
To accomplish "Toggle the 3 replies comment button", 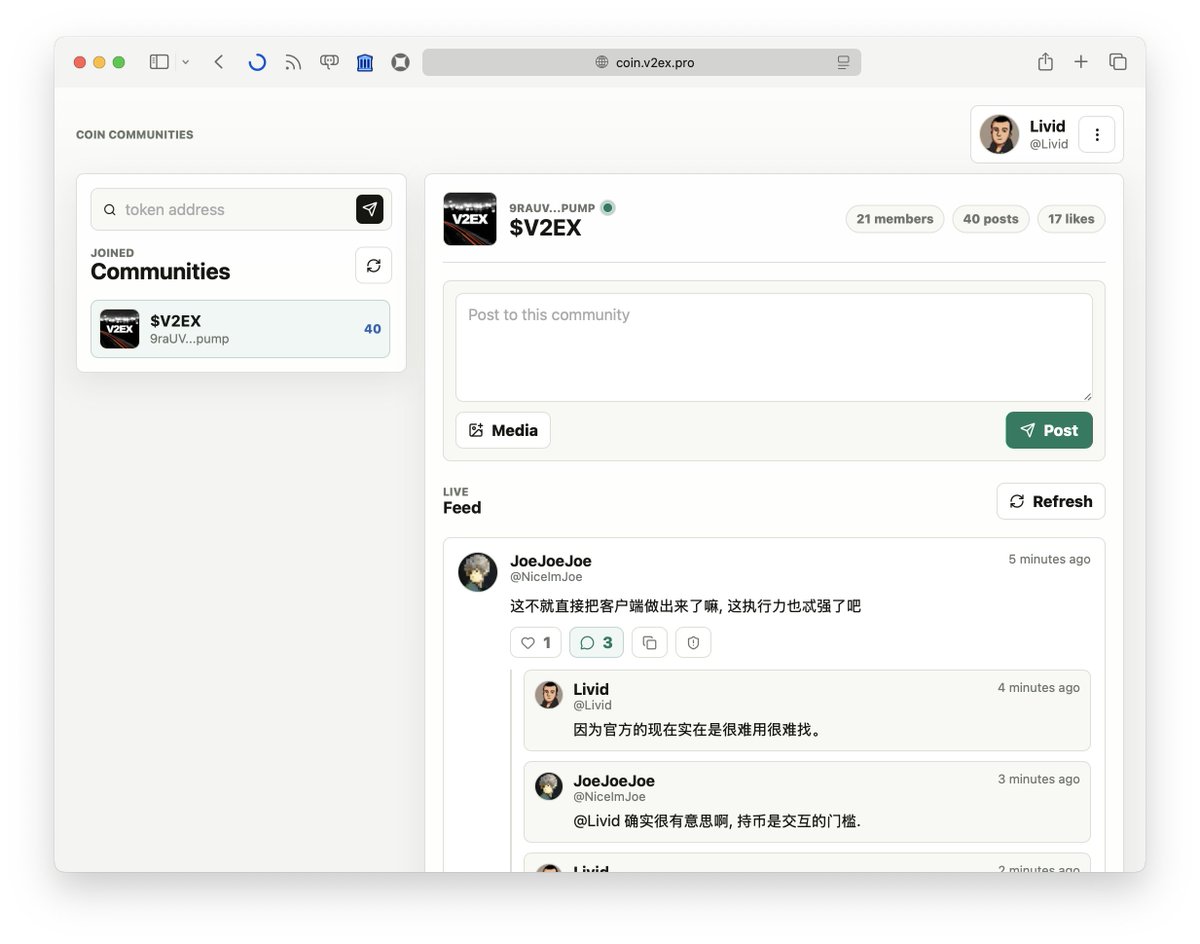I will [597, 642].
